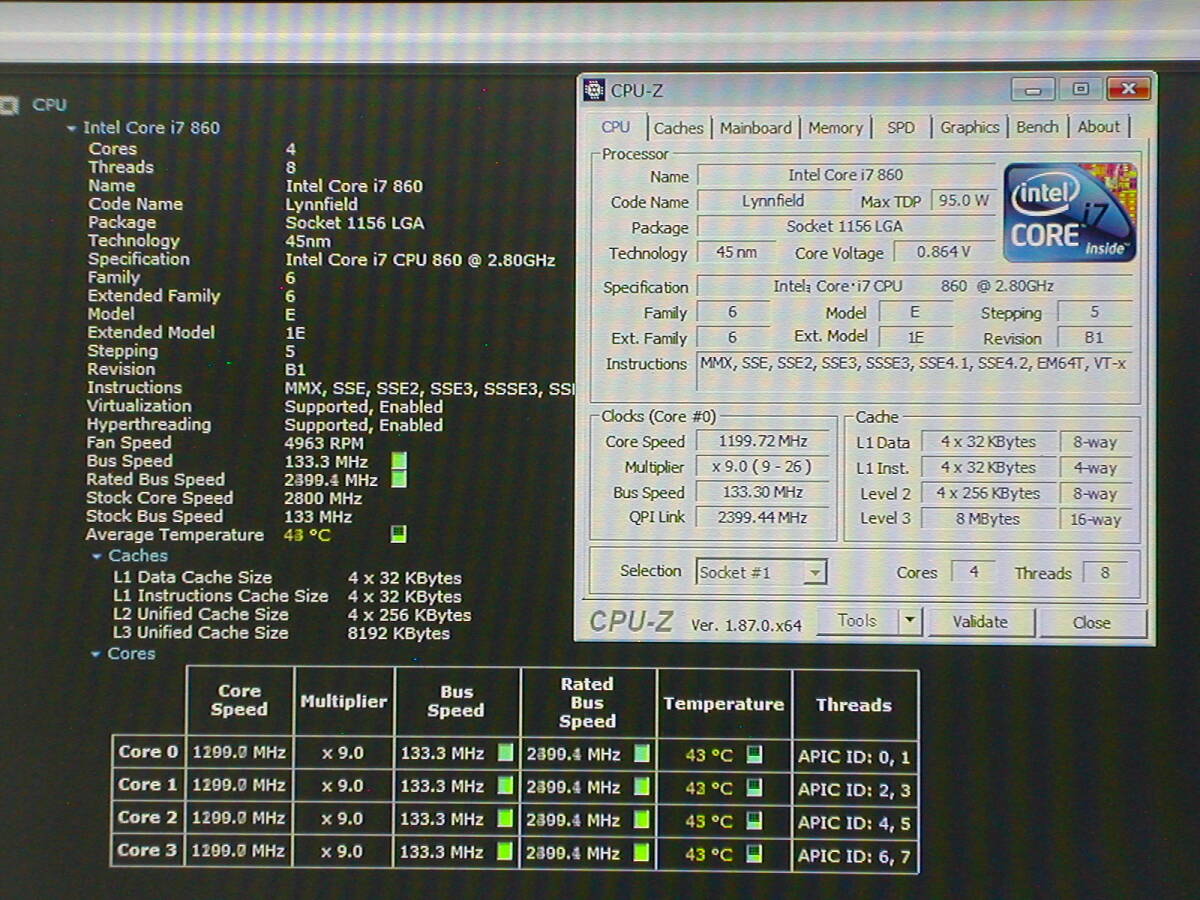Click the QPI Link 2399.44 MHz field

tap(763, 517)
